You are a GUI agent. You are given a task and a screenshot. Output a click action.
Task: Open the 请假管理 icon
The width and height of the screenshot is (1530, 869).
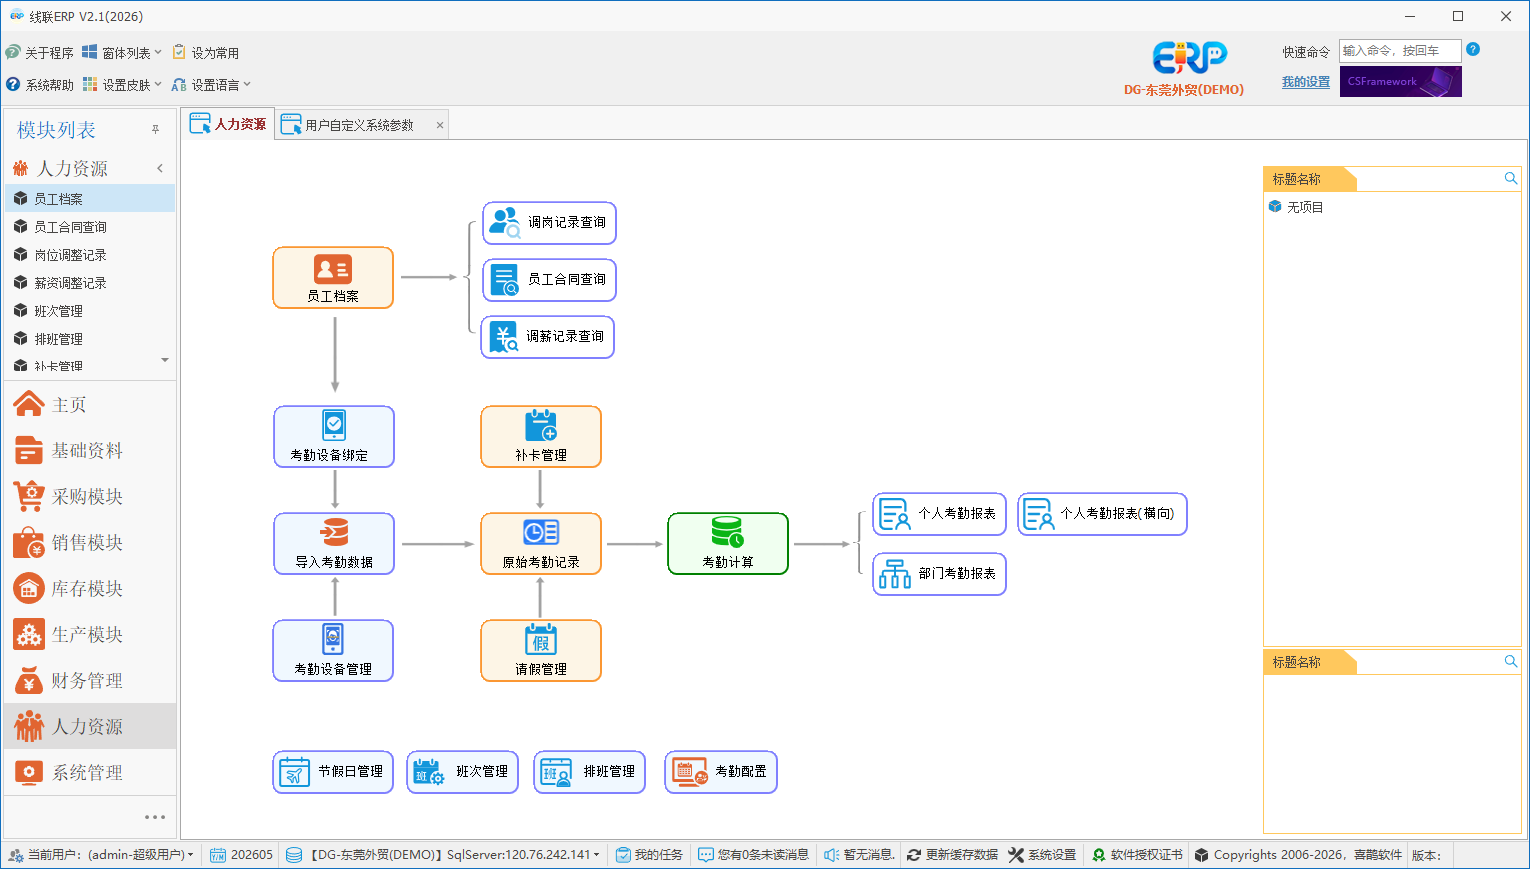(x=541, y=651)
